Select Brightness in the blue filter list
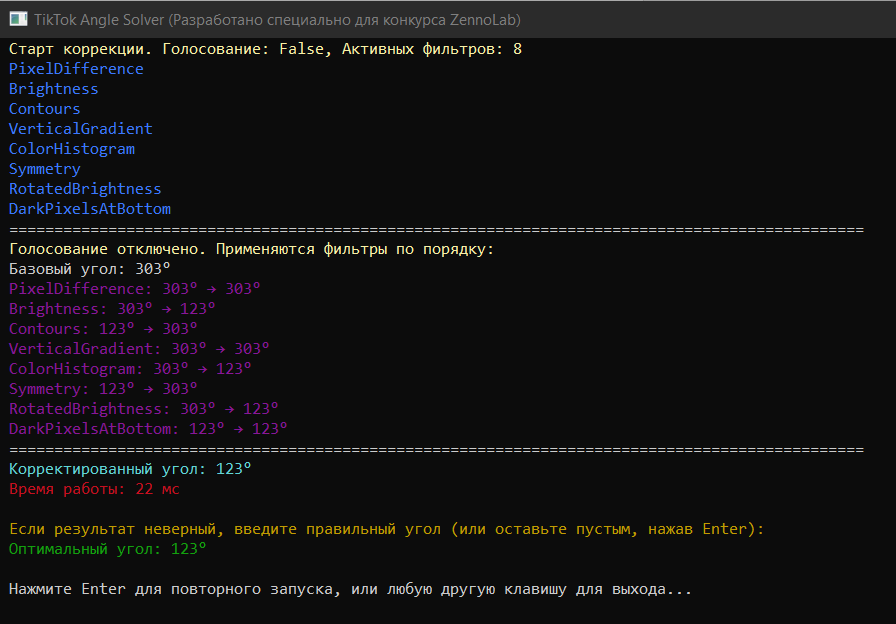Viewport: 896px width, 624px height. coord(54,89)
